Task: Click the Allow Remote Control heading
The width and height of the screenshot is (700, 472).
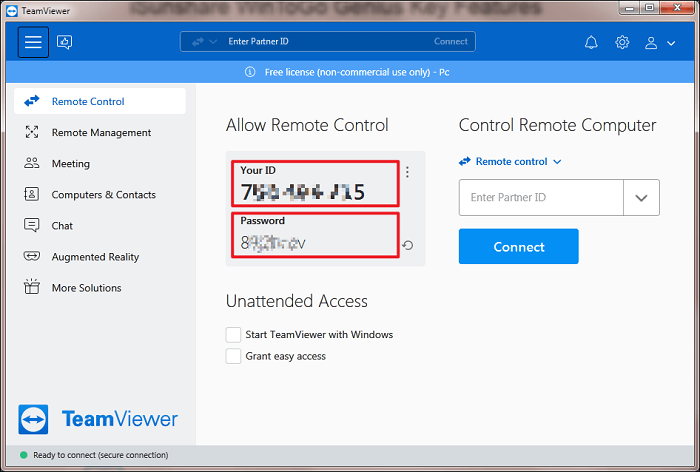Action: (307, 125)
